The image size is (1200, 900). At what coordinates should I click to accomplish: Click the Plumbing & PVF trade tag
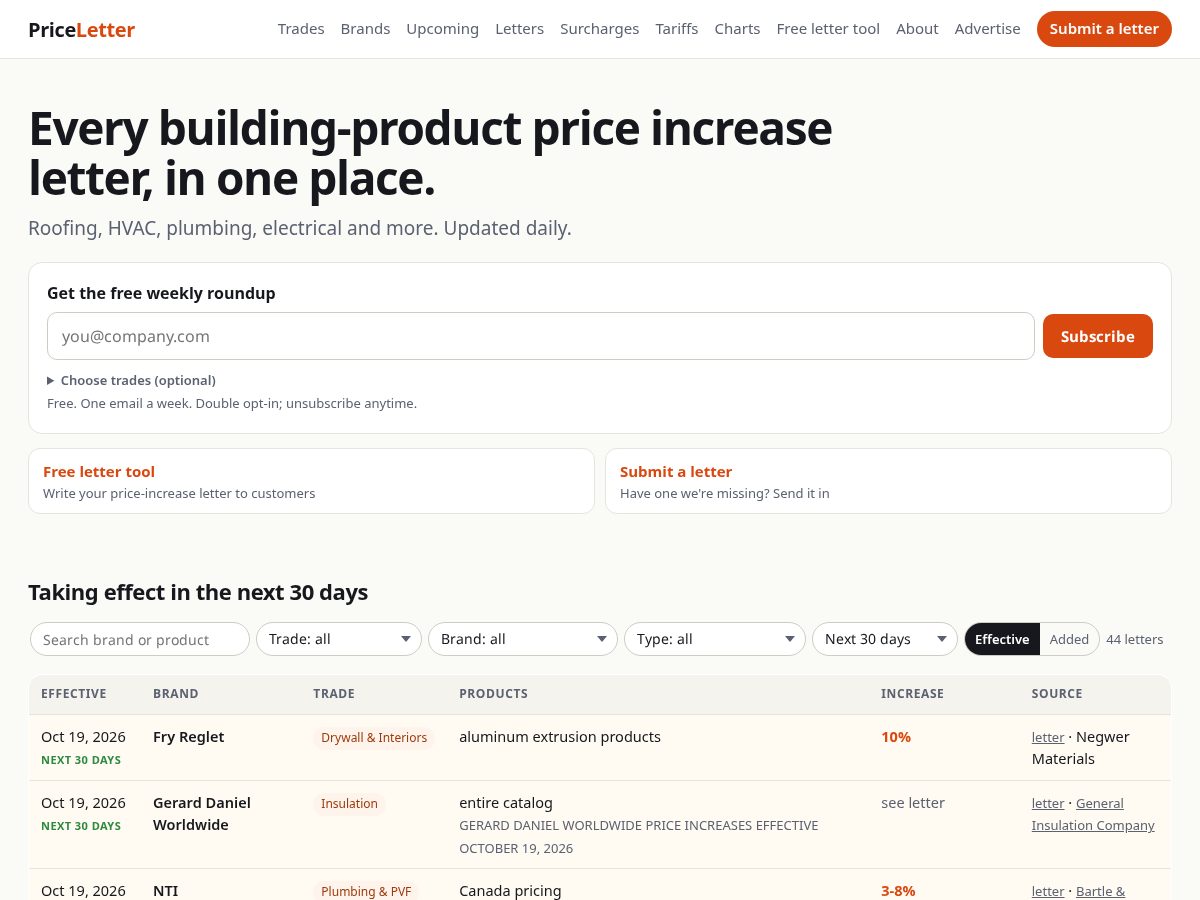tap(366, 891)
